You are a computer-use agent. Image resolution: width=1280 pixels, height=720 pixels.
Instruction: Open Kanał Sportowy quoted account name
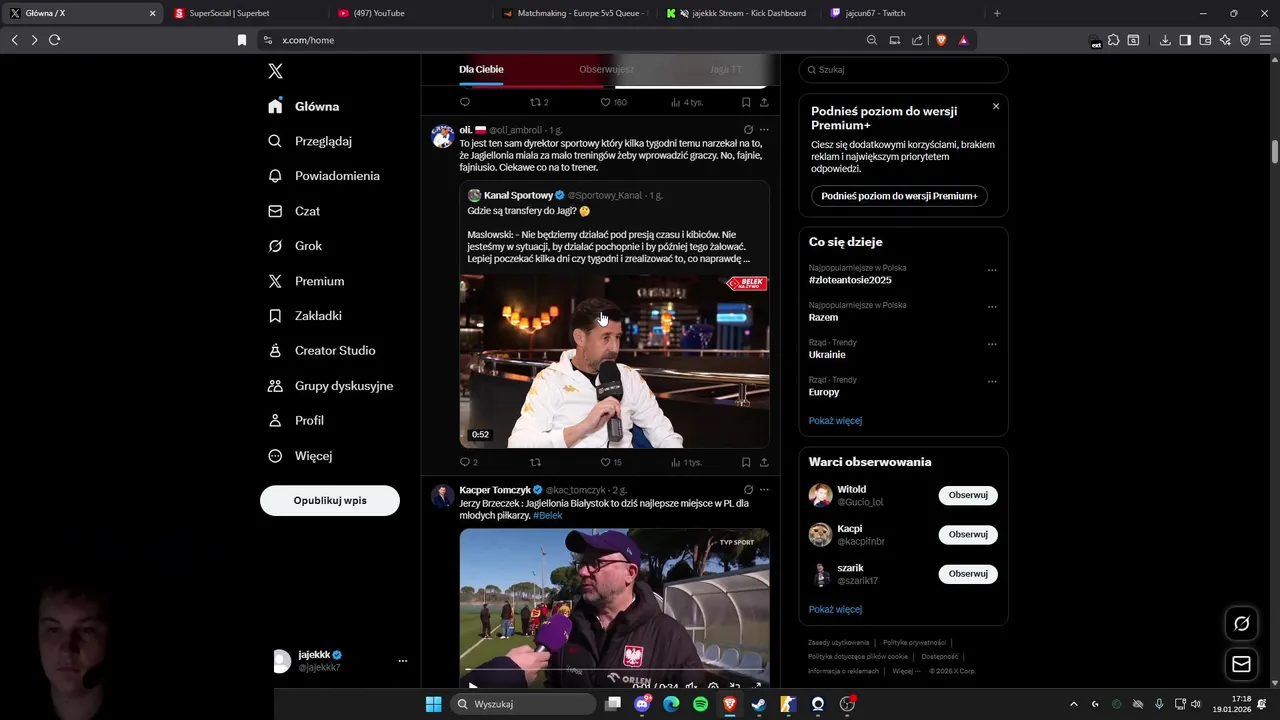[x=518, y=195]
